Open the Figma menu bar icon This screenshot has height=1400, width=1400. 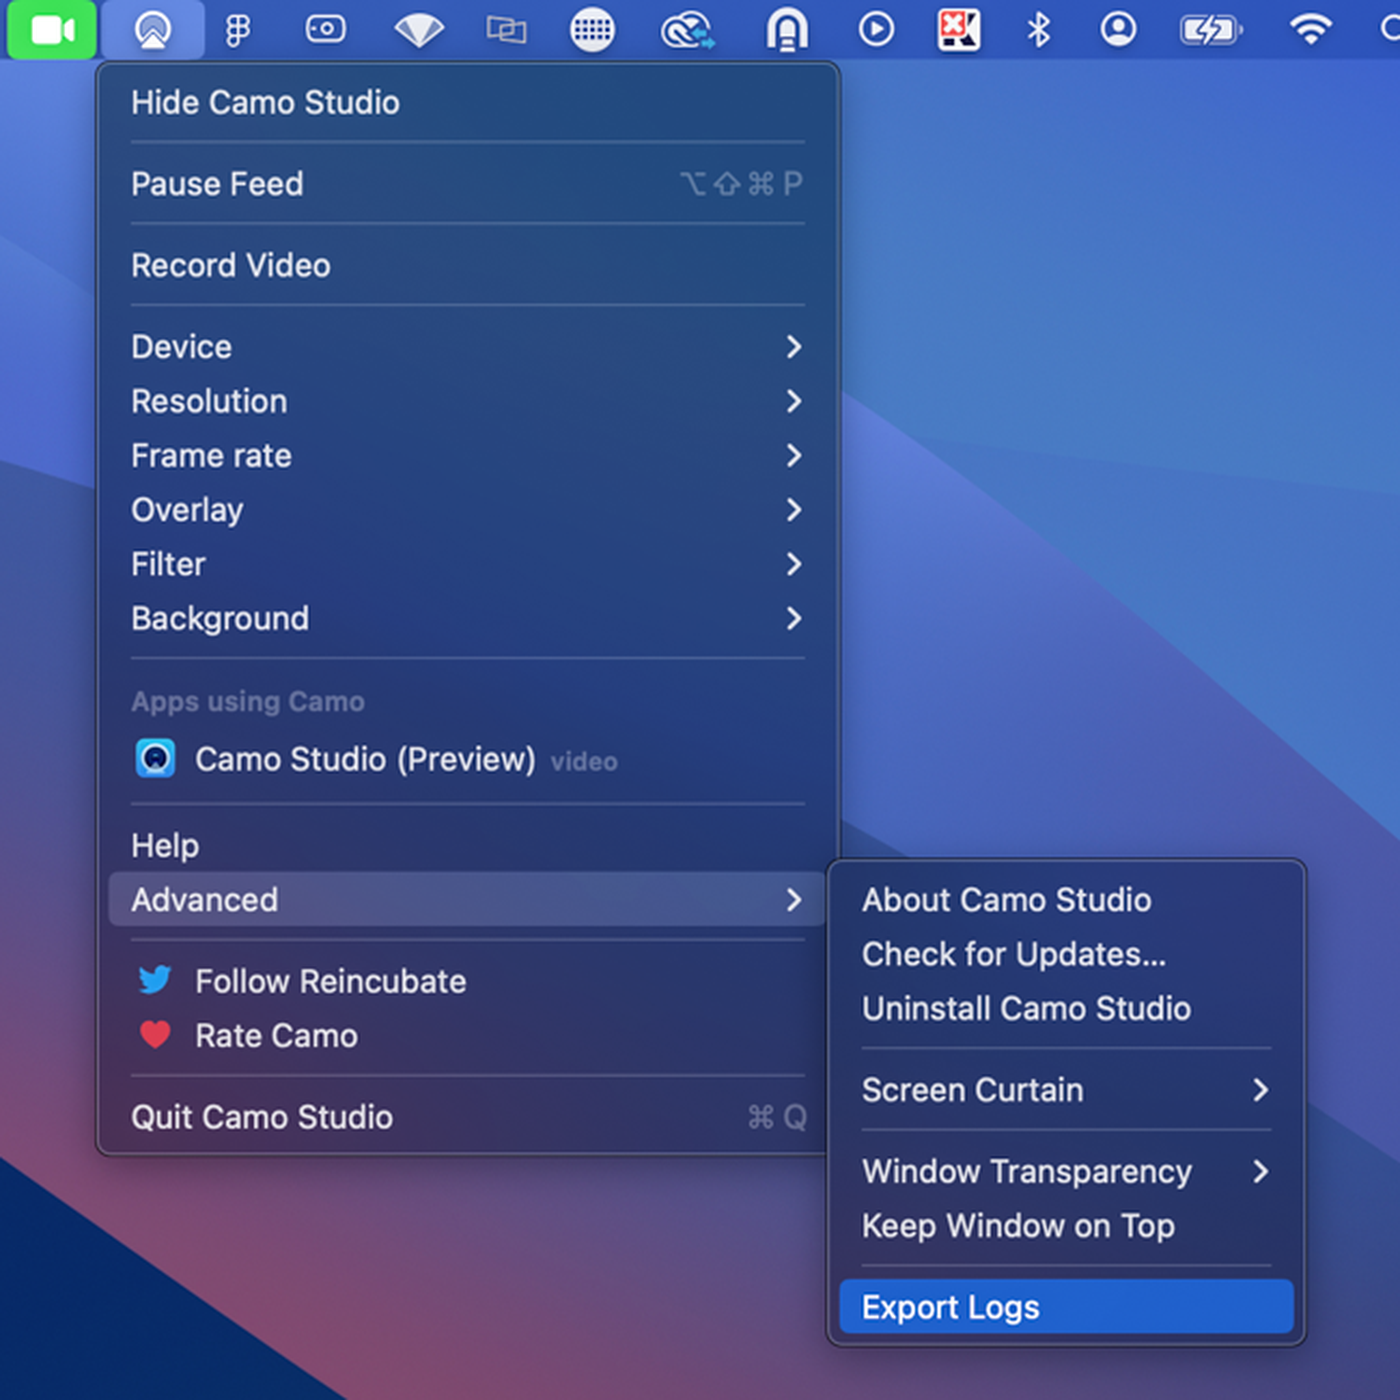(x=238, y=30)
